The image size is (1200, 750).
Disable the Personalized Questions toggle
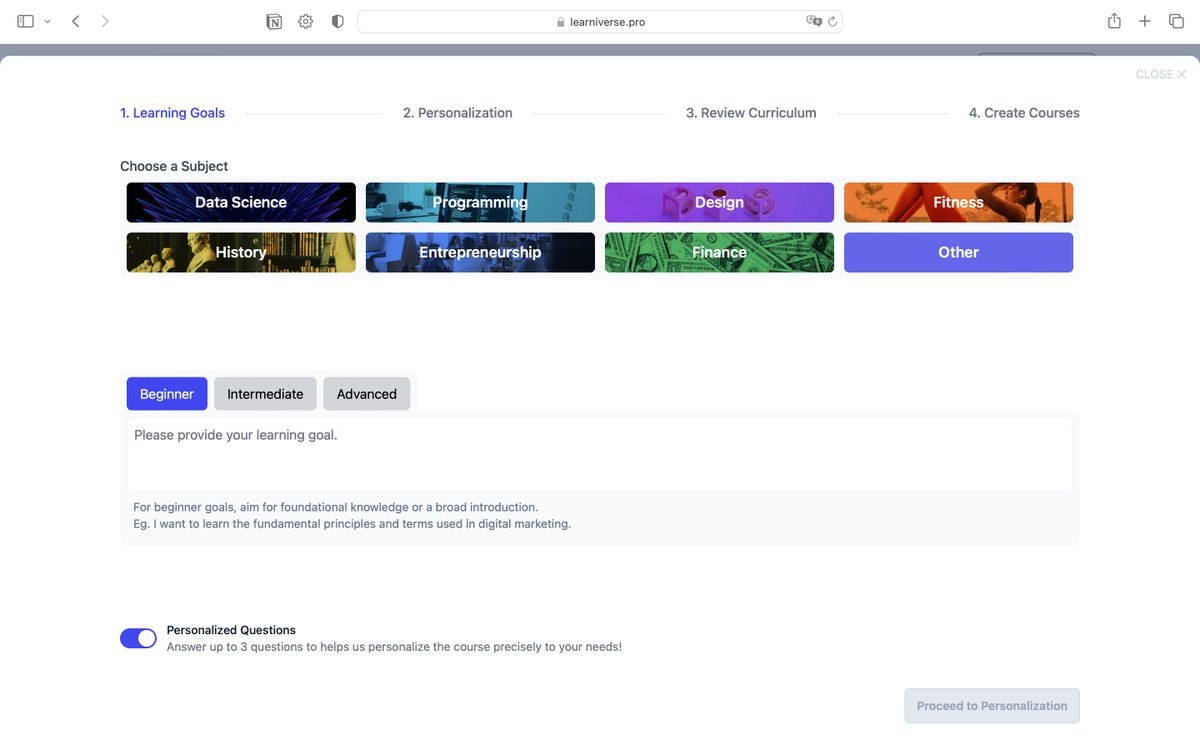138,638
